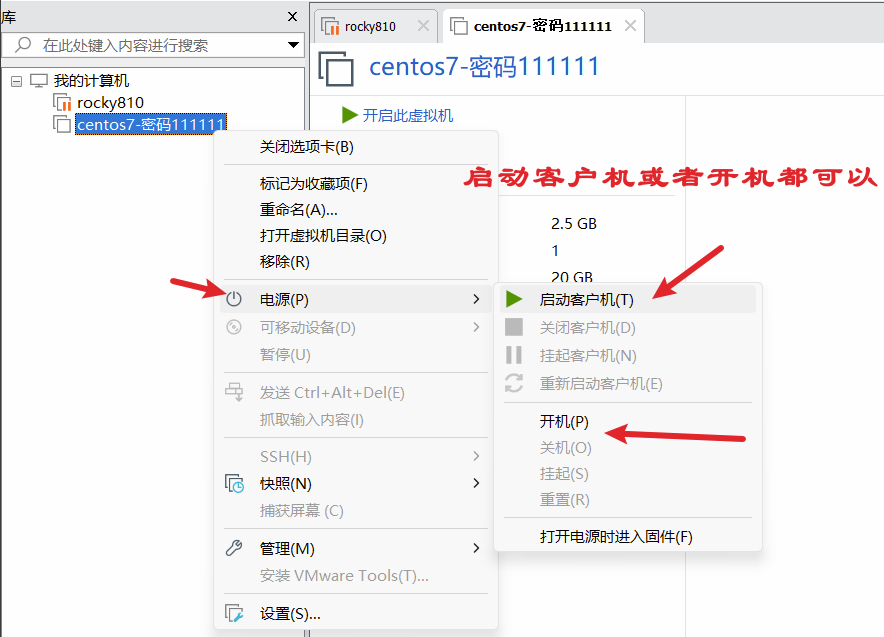Click the 开启此虚拟机 link

click(x=408, y=116)
